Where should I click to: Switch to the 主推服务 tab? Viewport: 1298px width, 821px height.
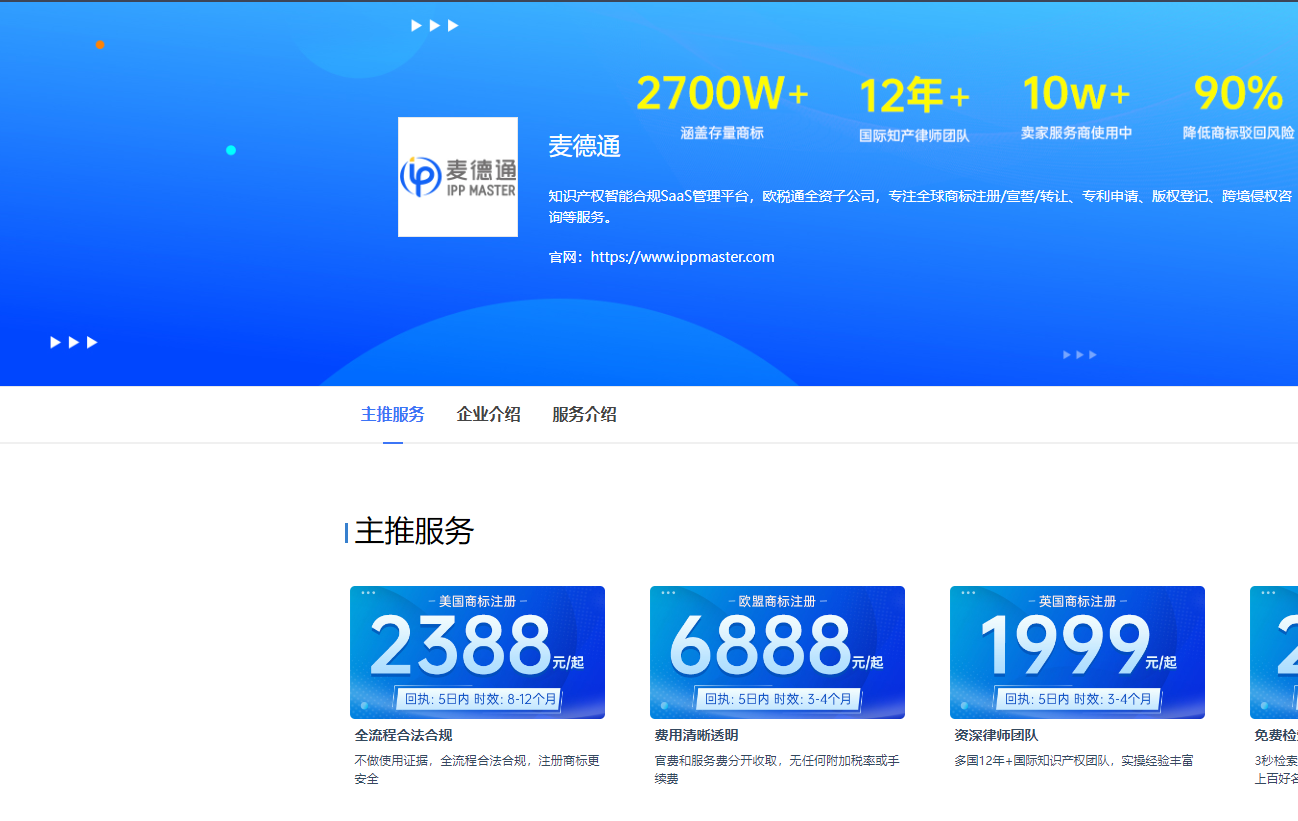(392, 414)
